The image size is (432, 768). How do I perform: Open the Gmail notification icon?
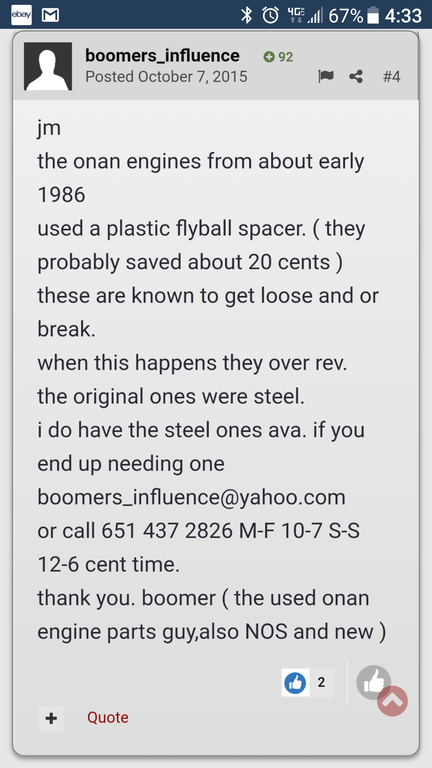[x=50, y=15]
